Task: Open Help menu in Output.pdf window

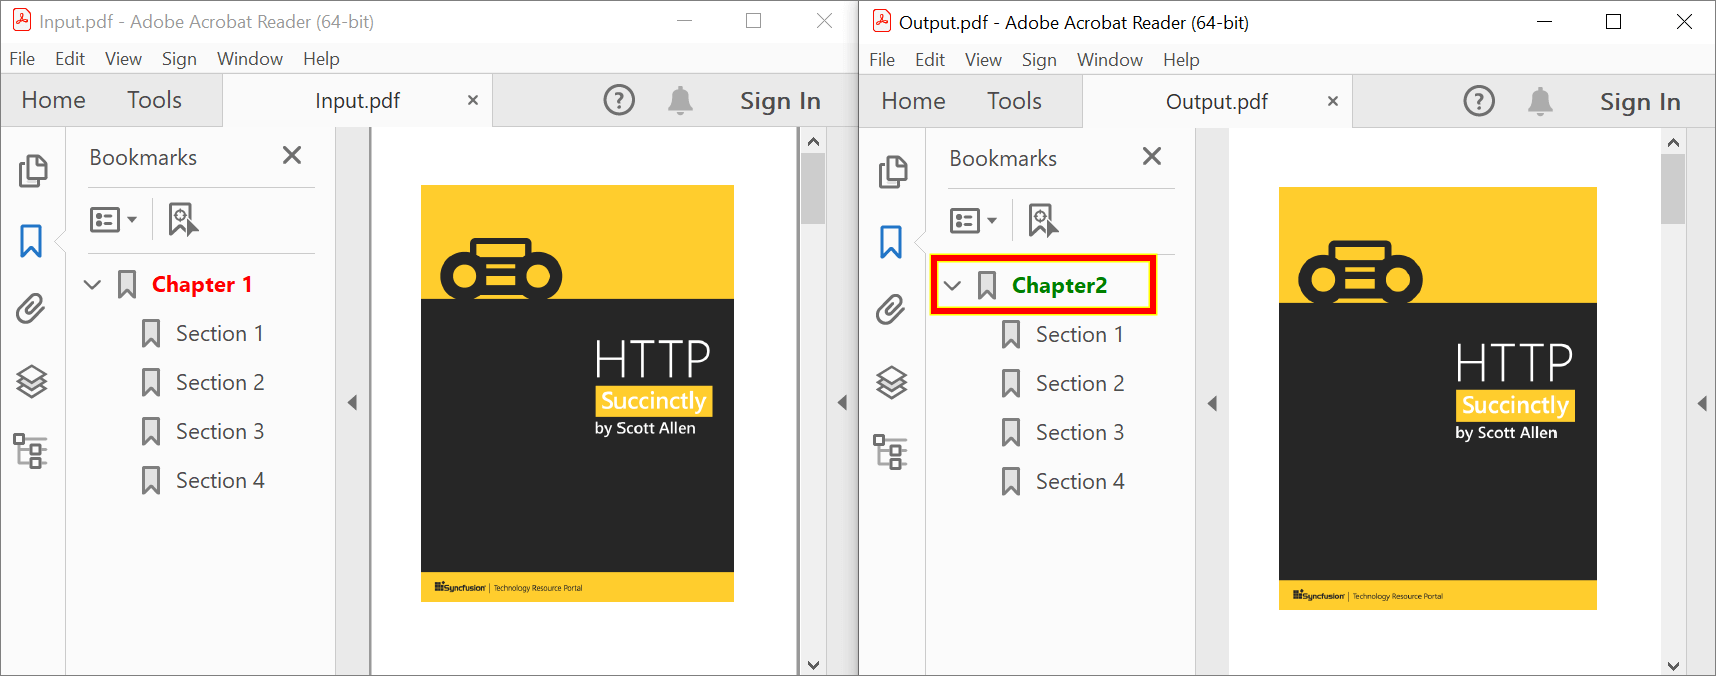Action: tap(1181, 60)
